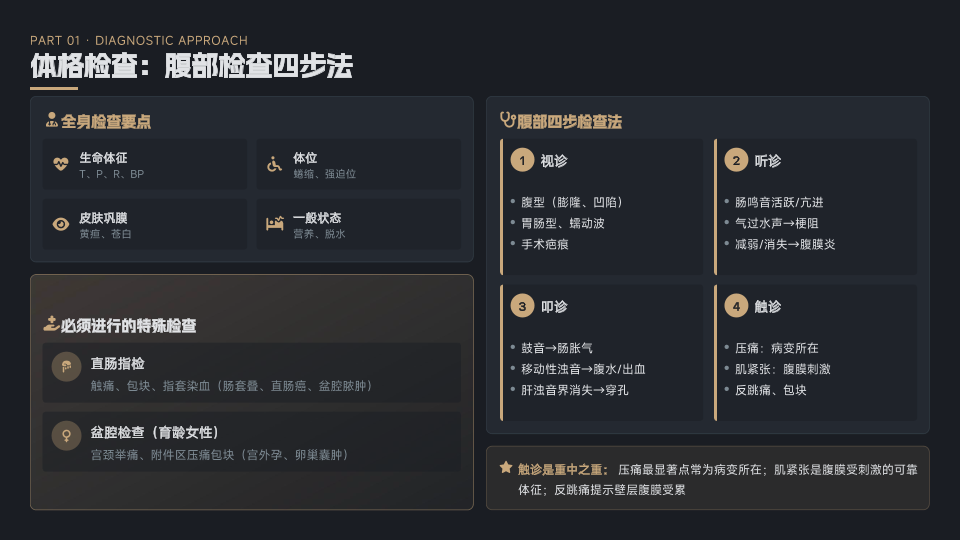960x540 pixels.
Task: Click the 全身检查要点 section heading
Action: pos(106,122)
